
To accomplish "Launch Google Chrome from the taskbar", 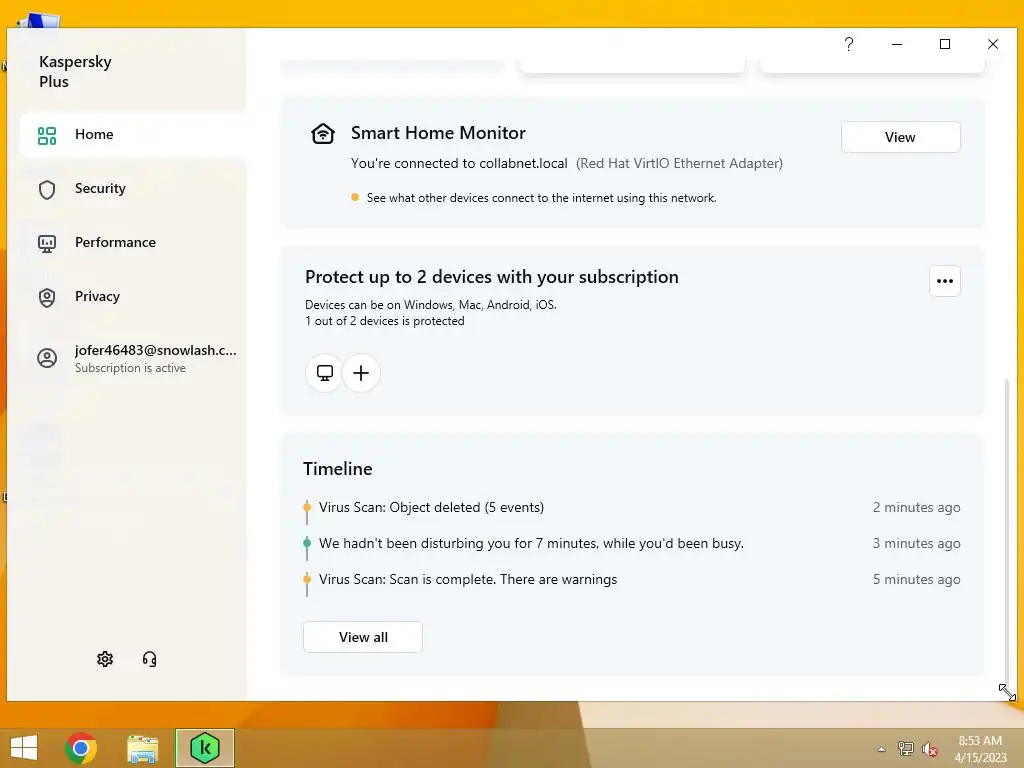I will click(x=81, y=748).
